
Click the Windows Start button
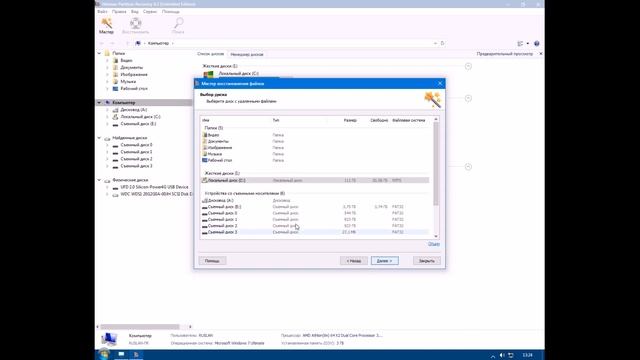(x=104, y=354)
